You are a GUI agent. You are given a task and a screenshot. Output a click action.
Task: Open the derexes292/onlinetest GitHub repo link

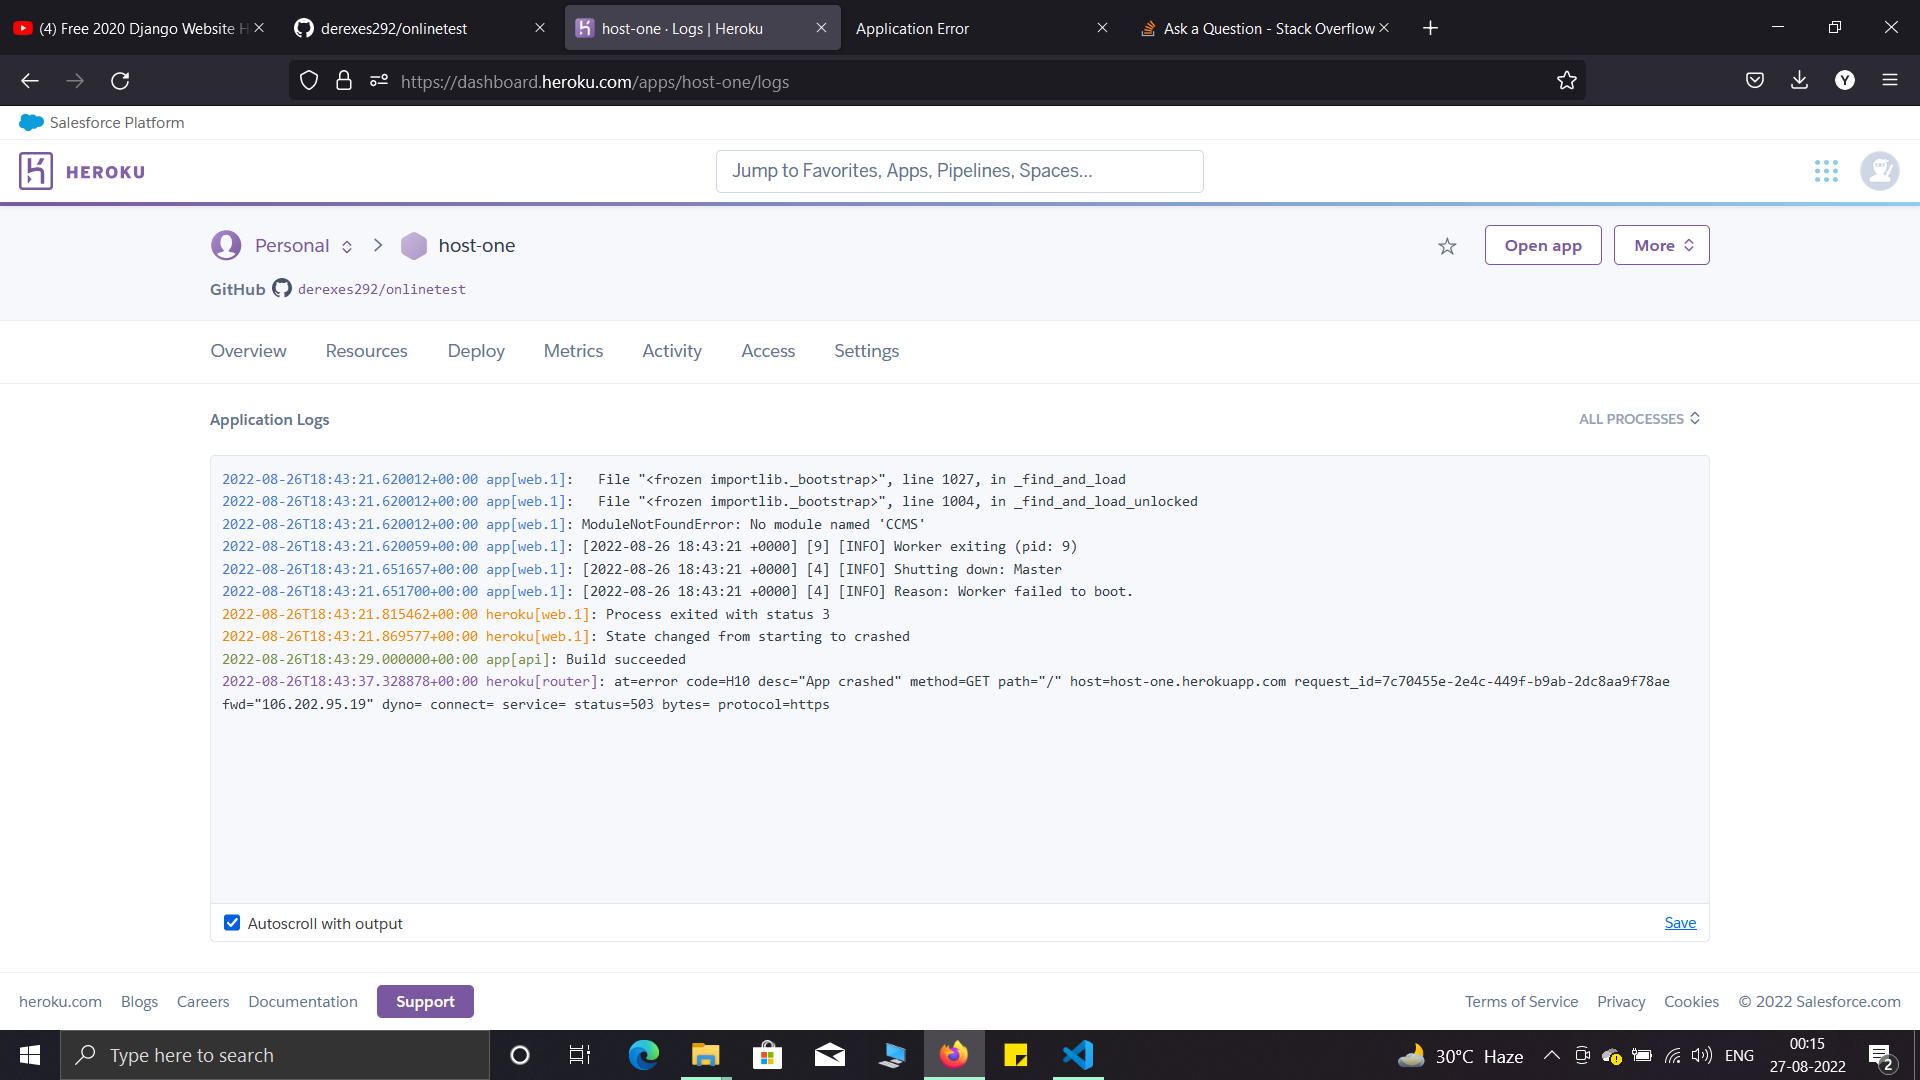click(381, 289)
